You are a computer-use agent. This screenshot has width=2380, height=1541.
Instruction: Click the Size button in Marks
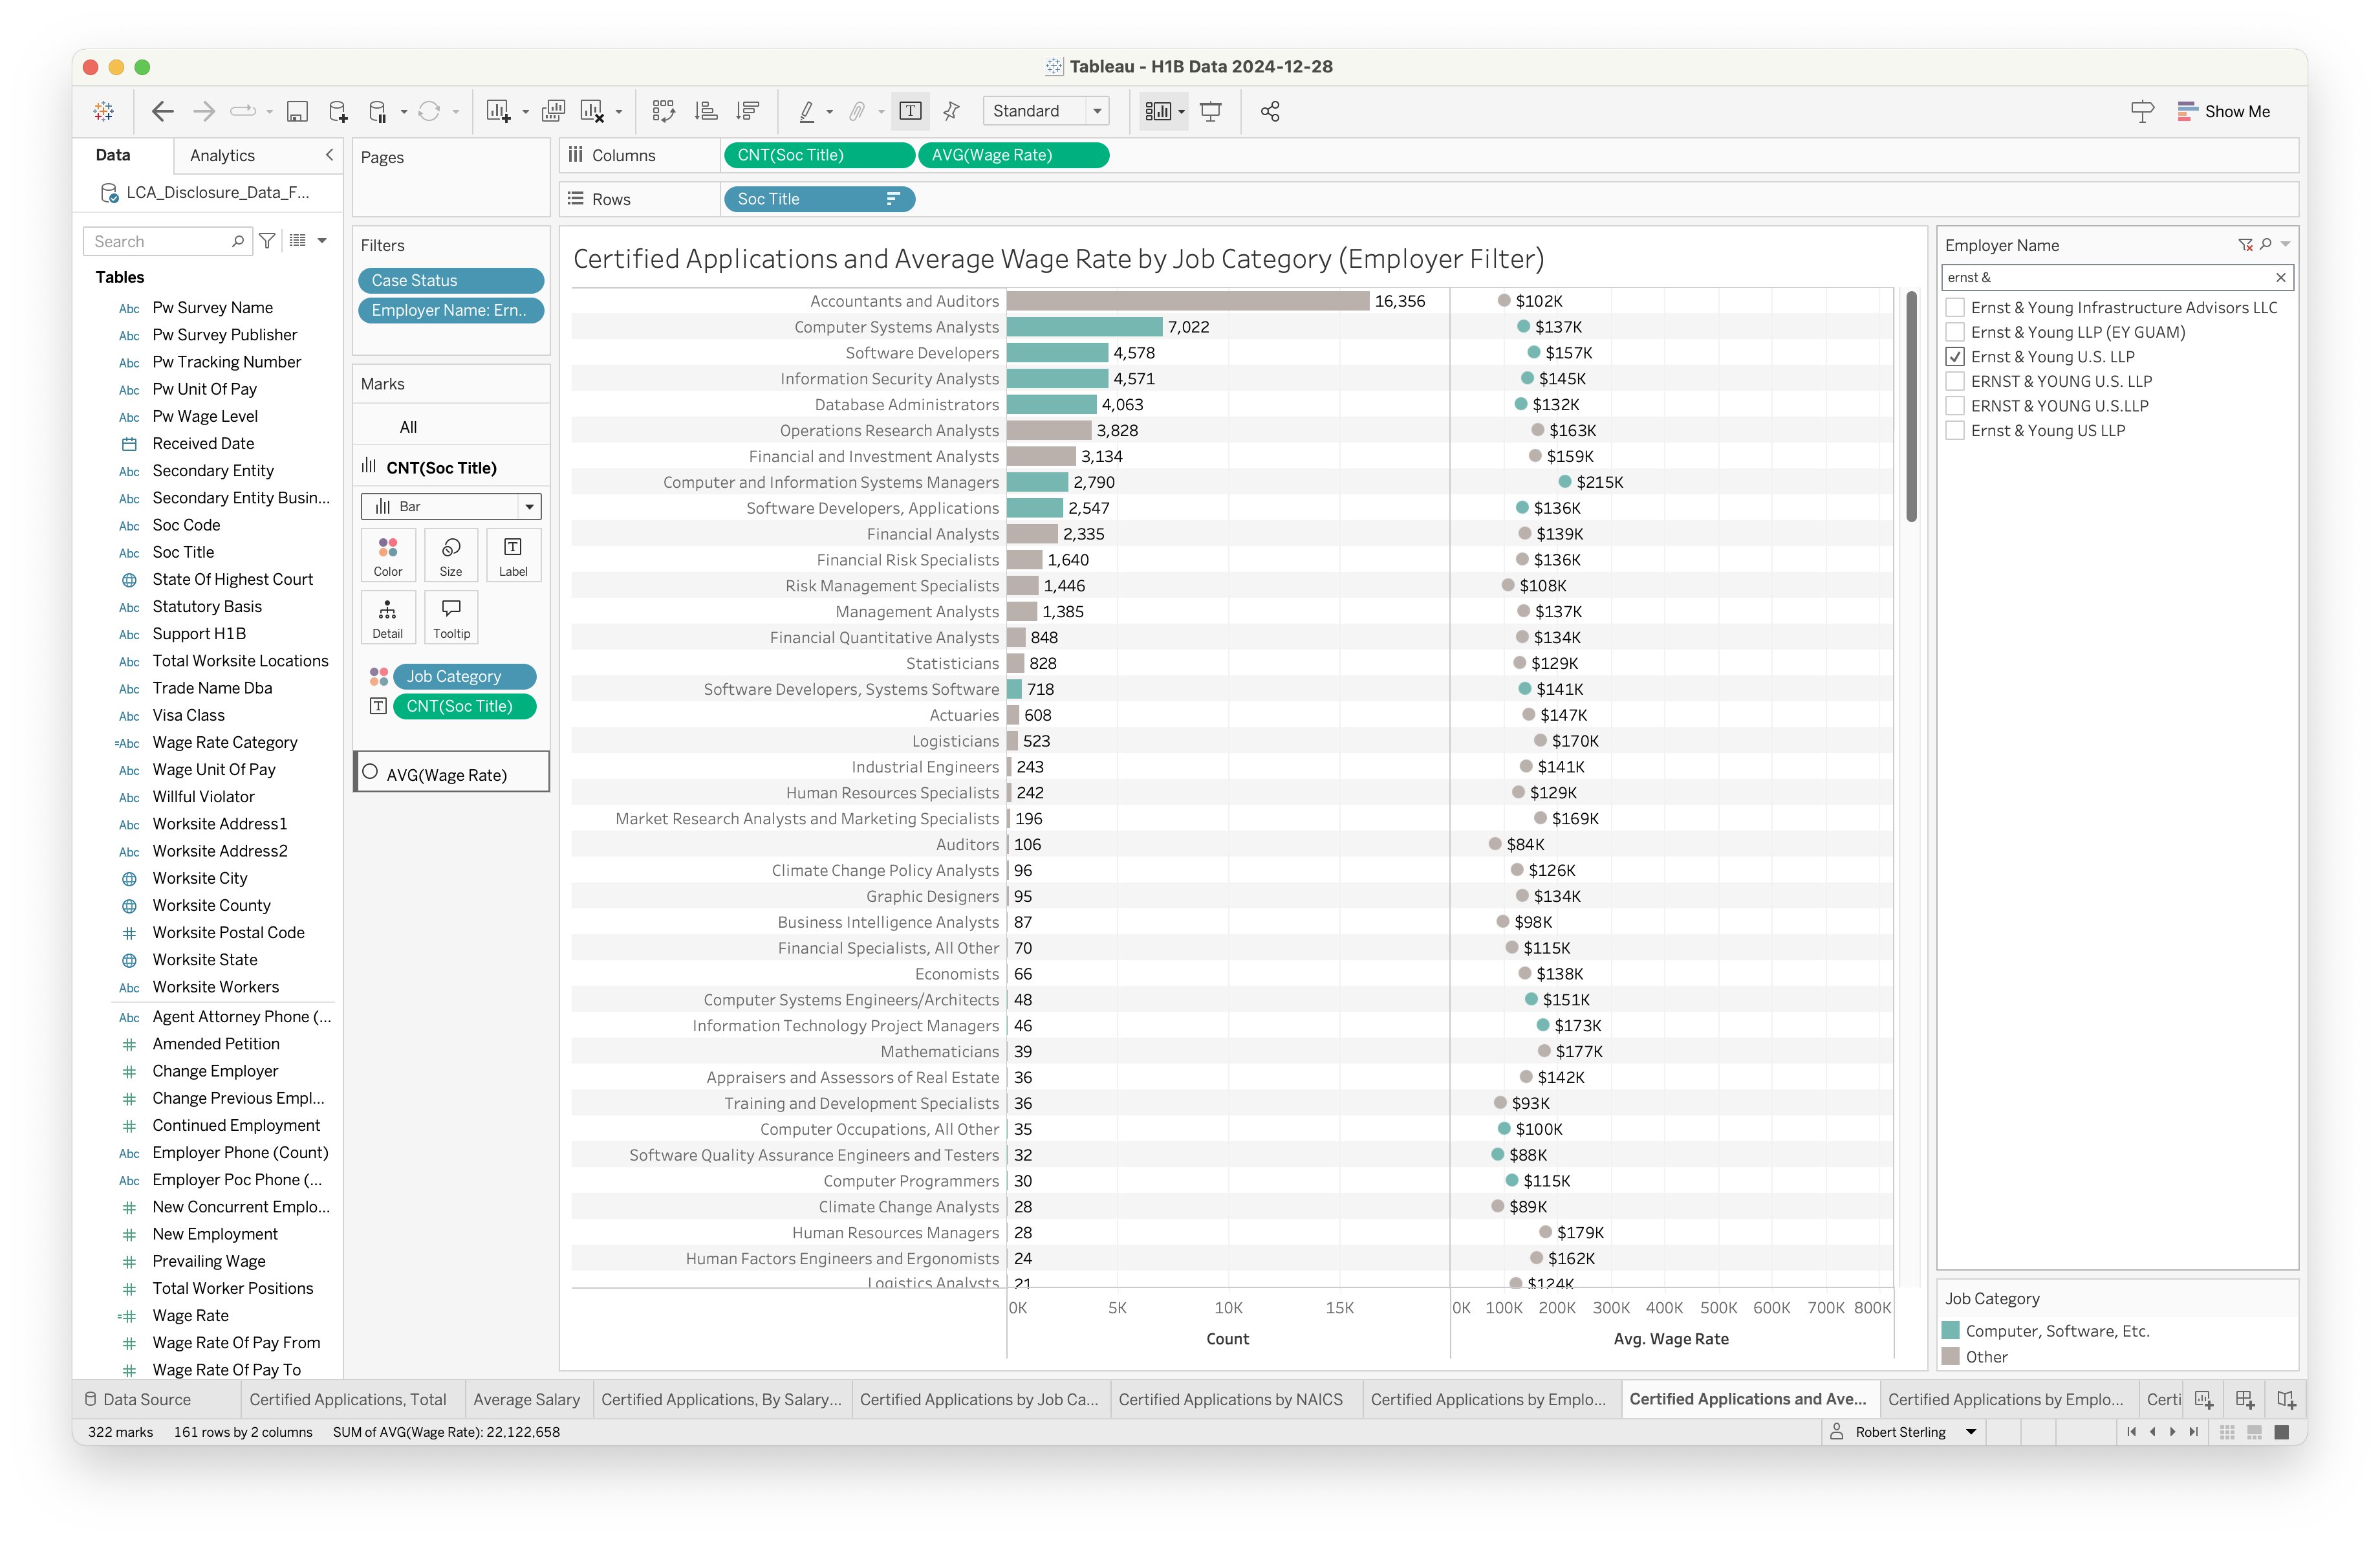(x=451, y=555)
